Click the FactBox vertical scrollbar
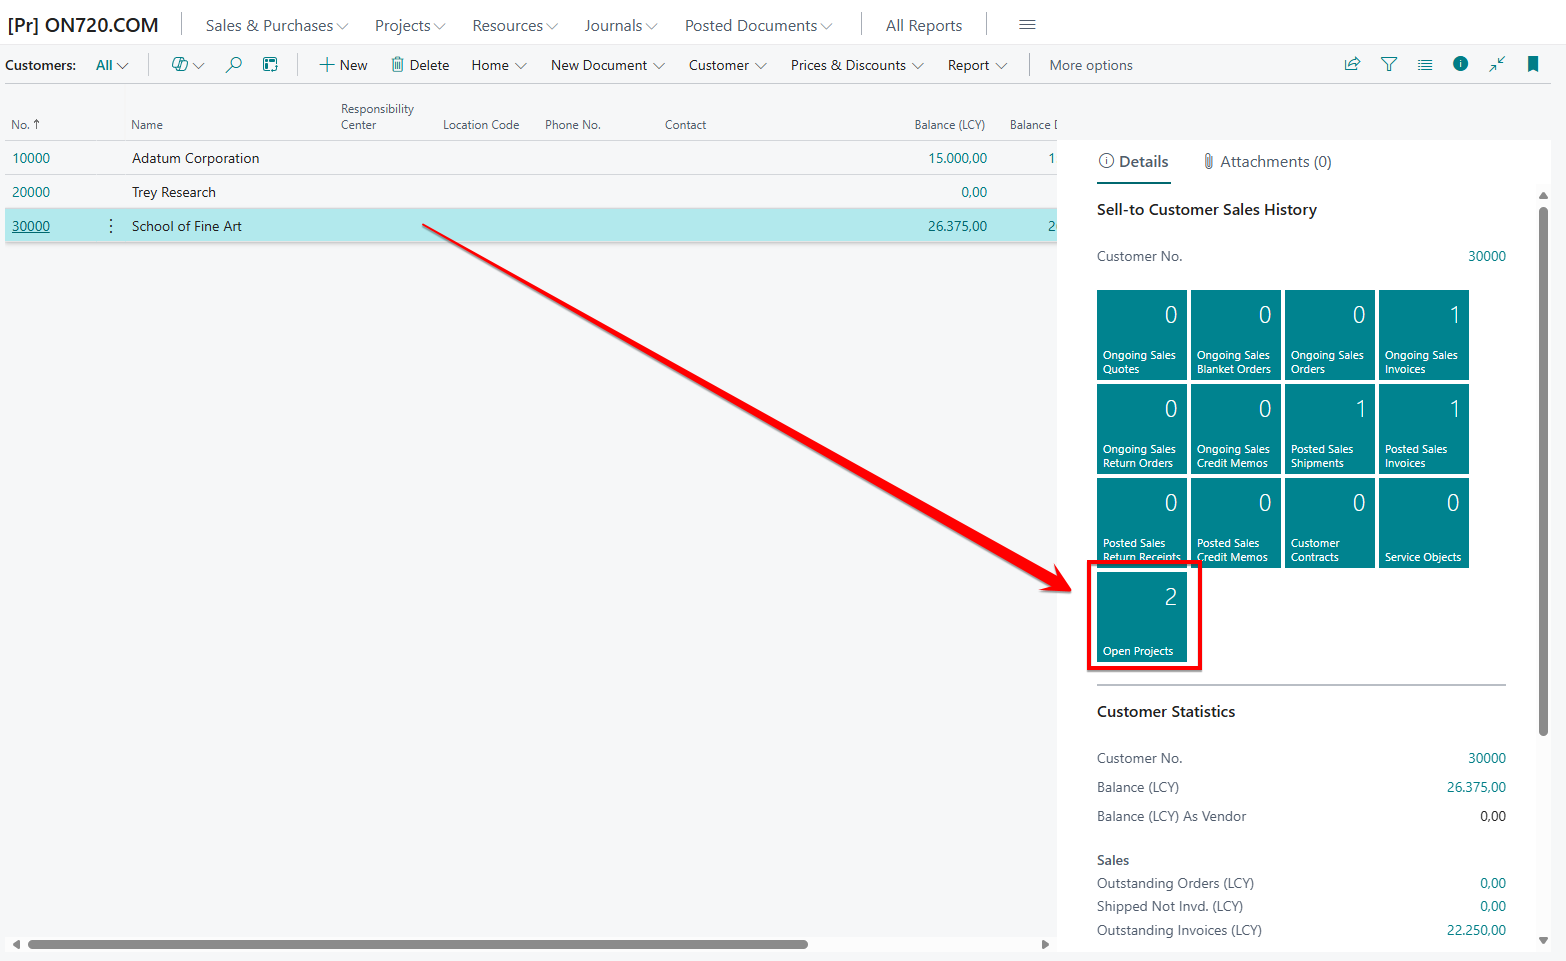Image resolution: width=1566 pixels, height=961 pixels. (1543, 470)
